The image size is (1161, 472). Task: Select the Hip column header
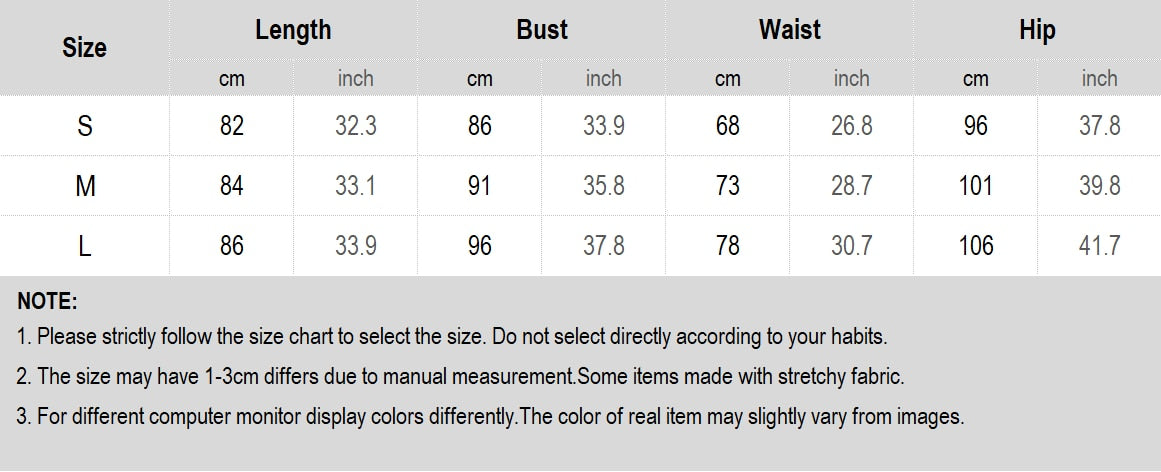pos(1037,30)
